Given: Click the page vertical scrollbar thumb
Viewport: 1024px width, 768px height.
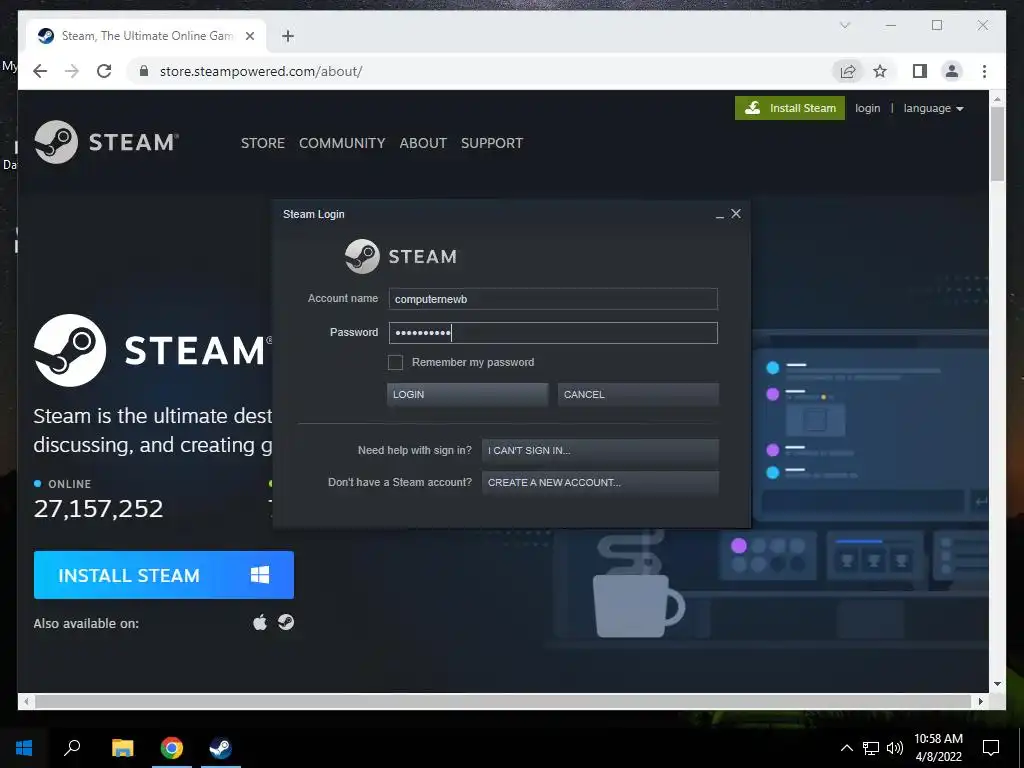Looking at the screenshot, I should [997, 143].
